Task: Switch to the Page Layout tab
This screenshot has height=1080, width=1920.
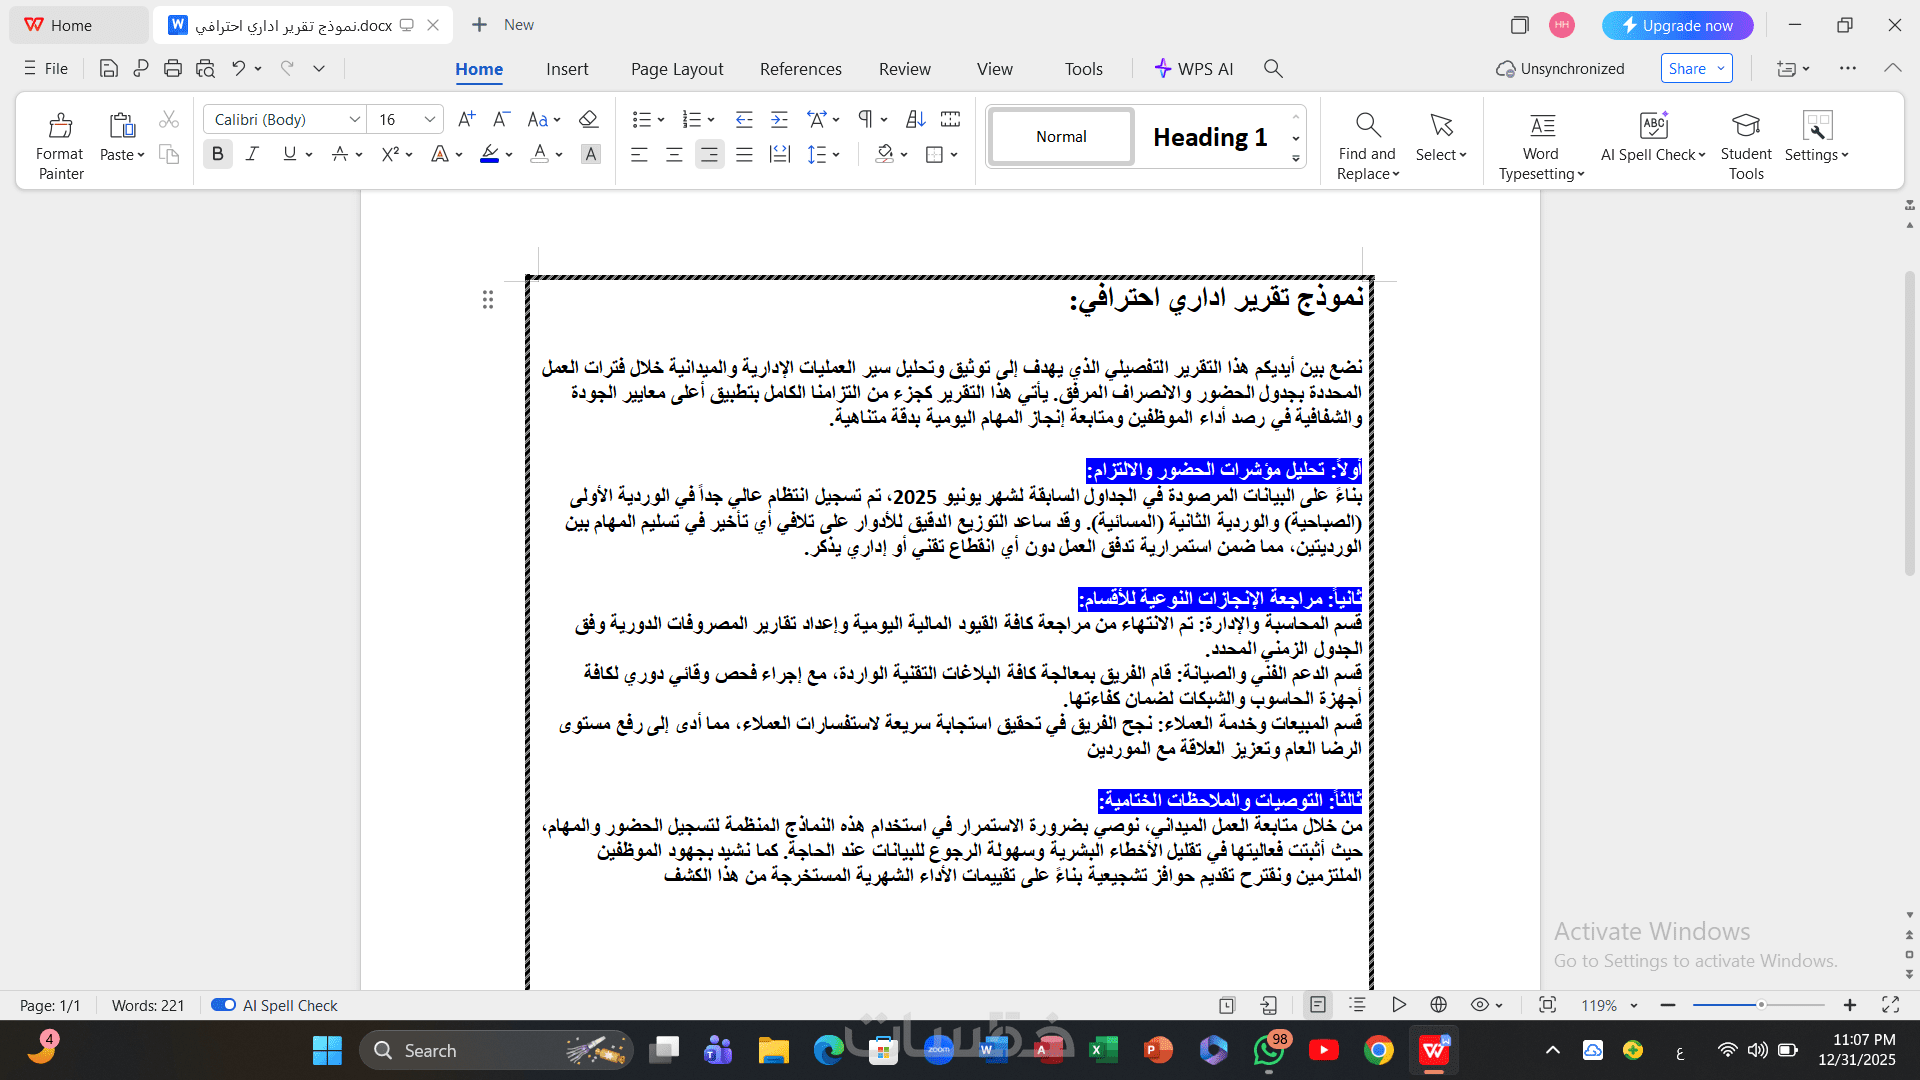Action: [677, 69]
